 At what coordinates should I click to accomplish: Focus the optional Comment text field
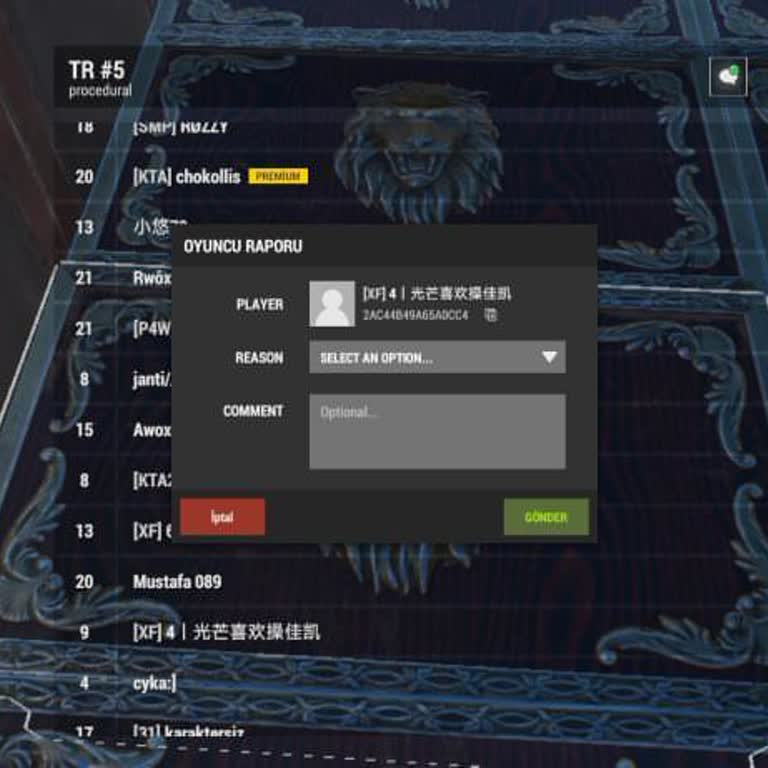437,431
